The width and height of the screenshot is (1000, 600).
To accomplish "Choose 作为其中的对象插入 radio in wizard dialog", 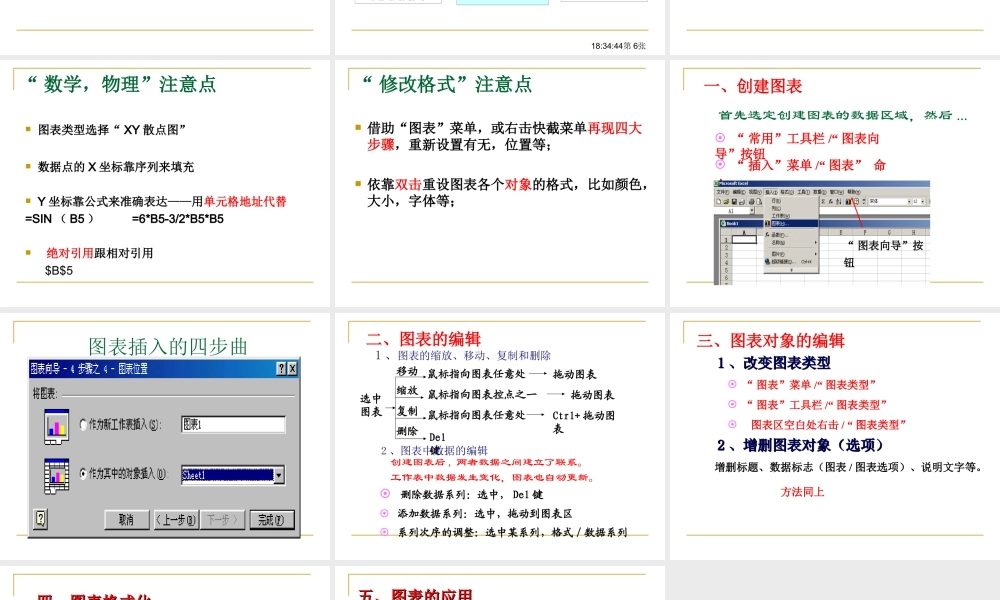I will 84,474.
